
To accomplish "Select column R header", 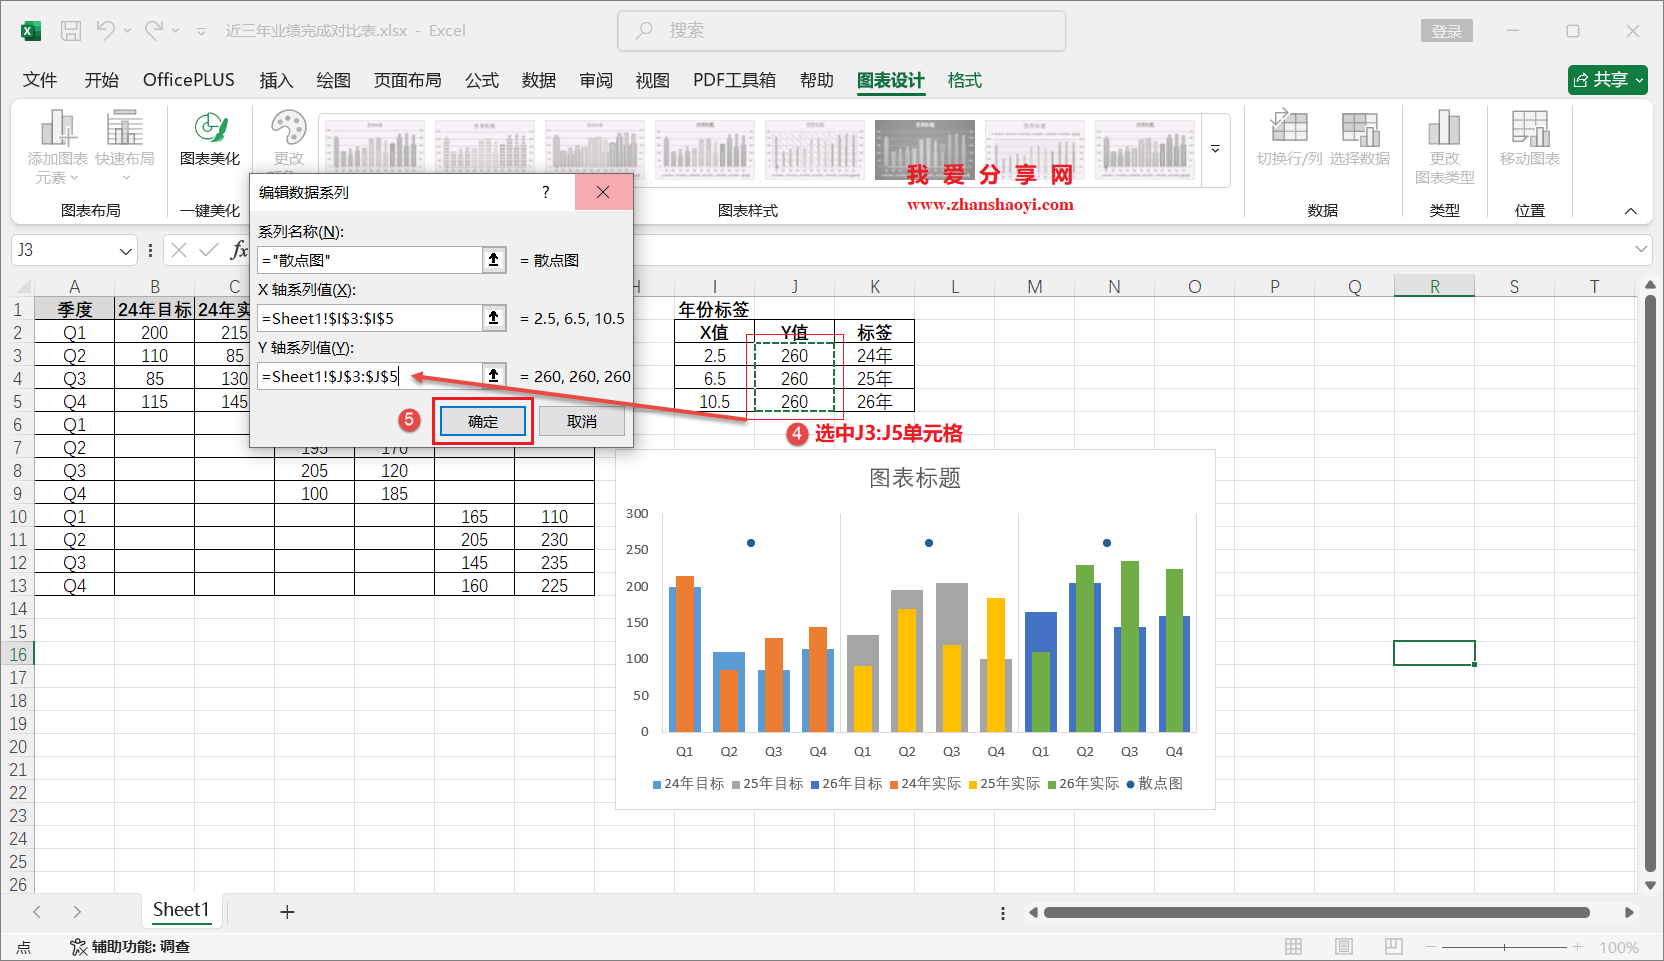I will (x=1434, y=287).
